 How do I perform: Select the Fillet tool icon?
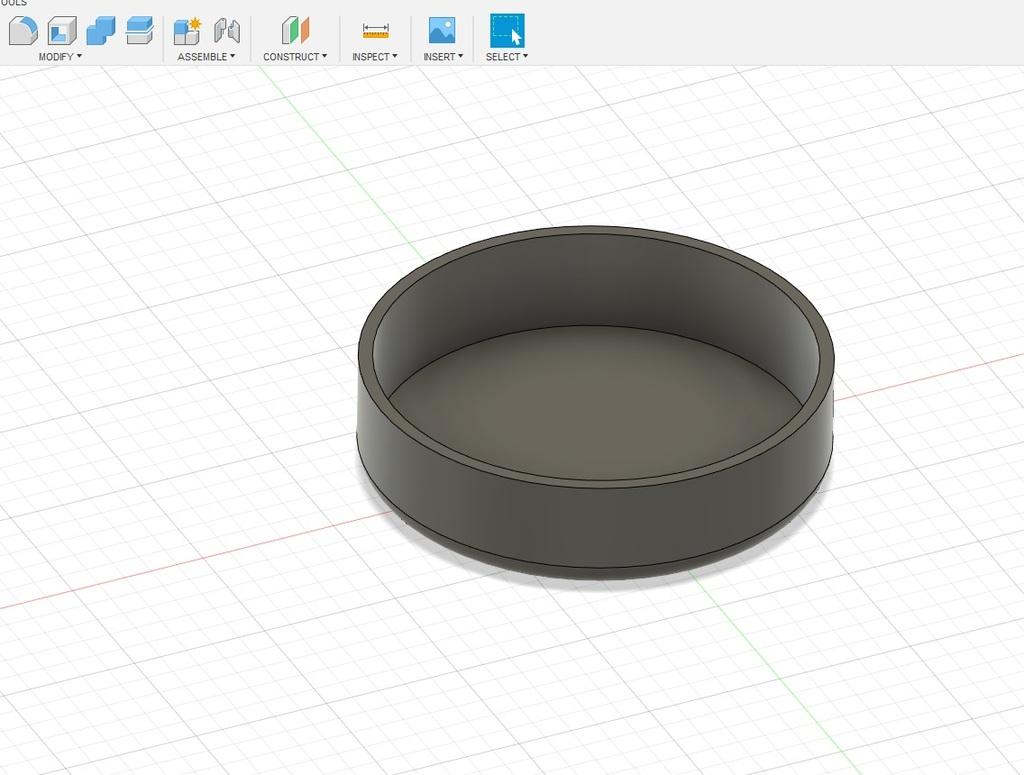pos(23,31)
